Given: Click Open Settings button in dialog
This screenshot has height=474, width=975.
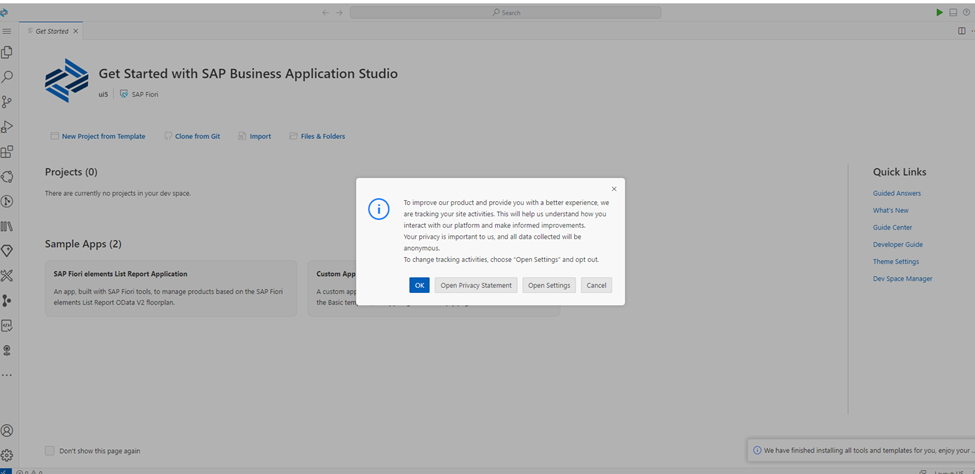Looking at the screenshot, I should (x=549, y=285).
